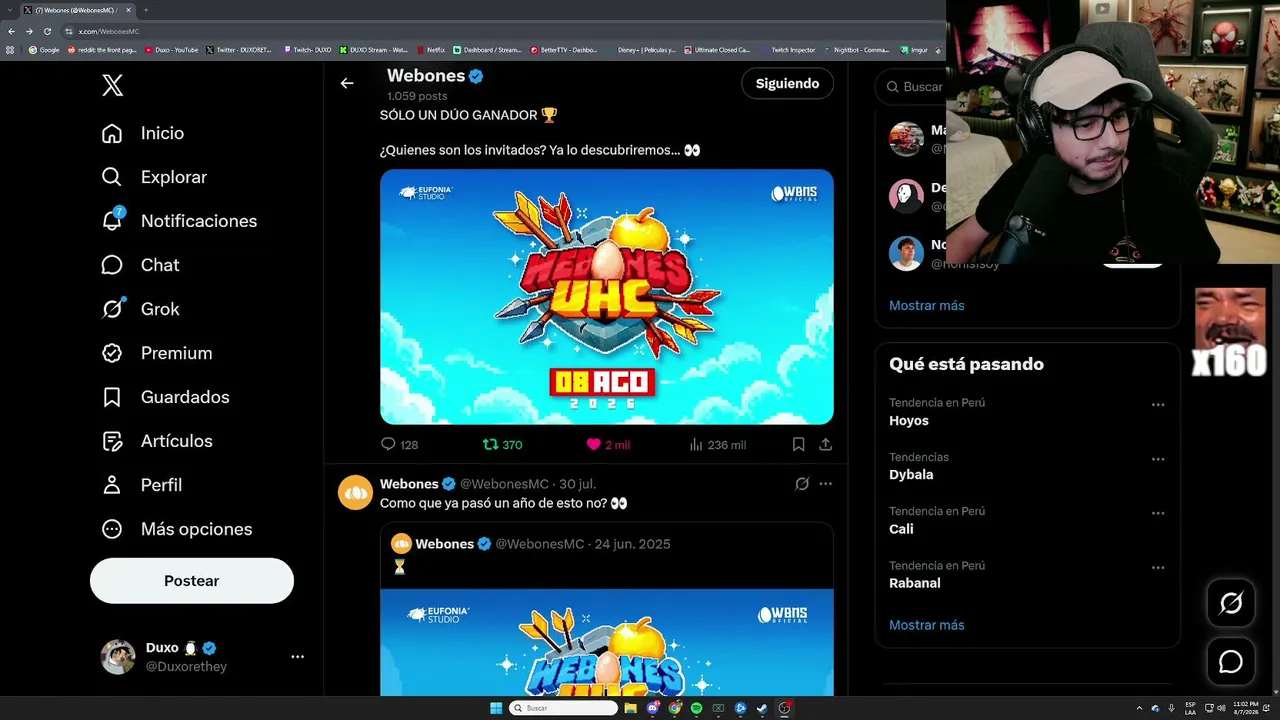Show hidden system tray icons

1139,708
